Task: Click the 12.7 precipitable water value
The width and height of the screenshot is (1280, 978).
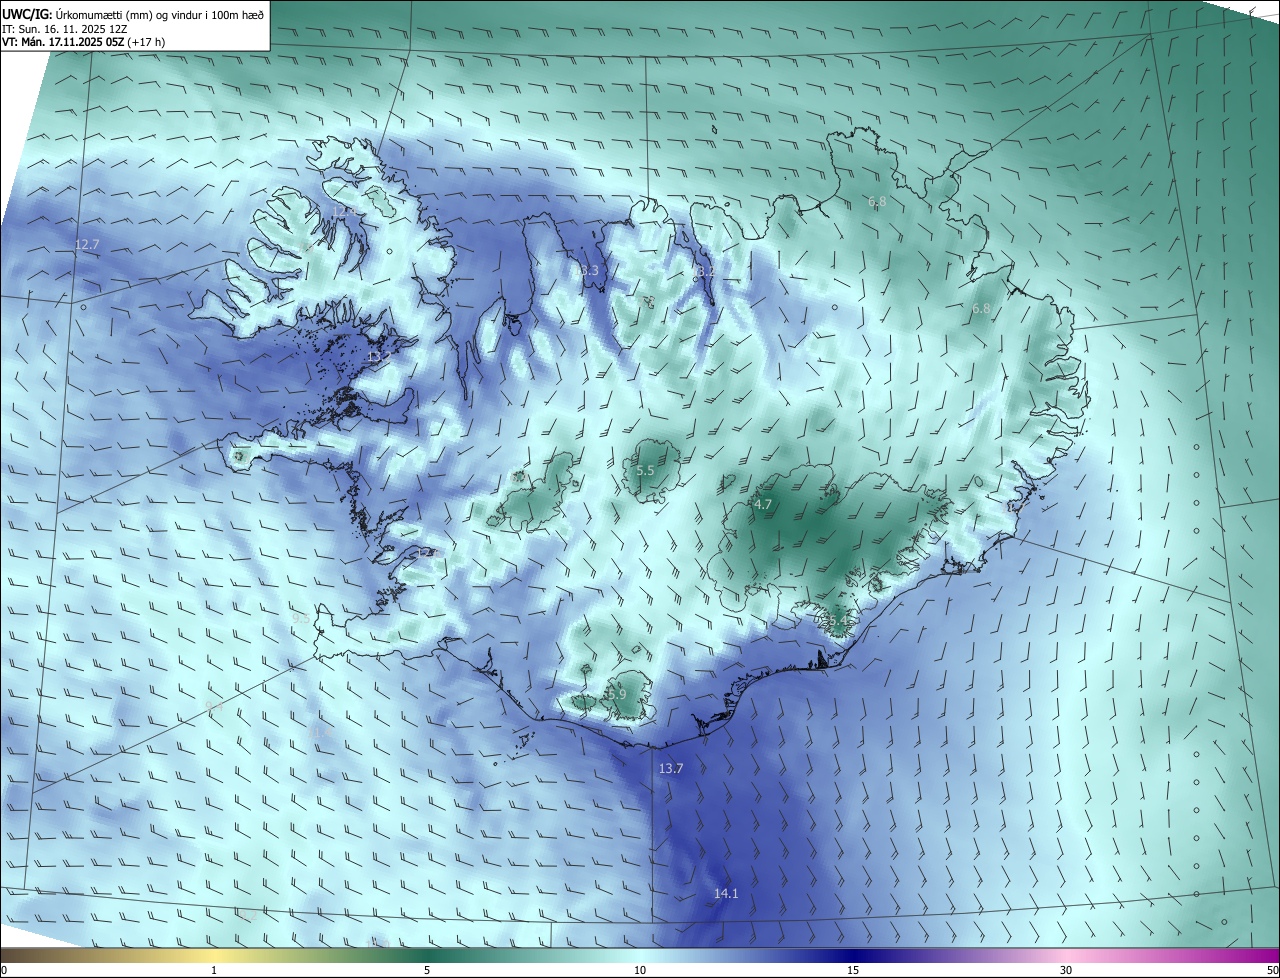Action: 87,244
